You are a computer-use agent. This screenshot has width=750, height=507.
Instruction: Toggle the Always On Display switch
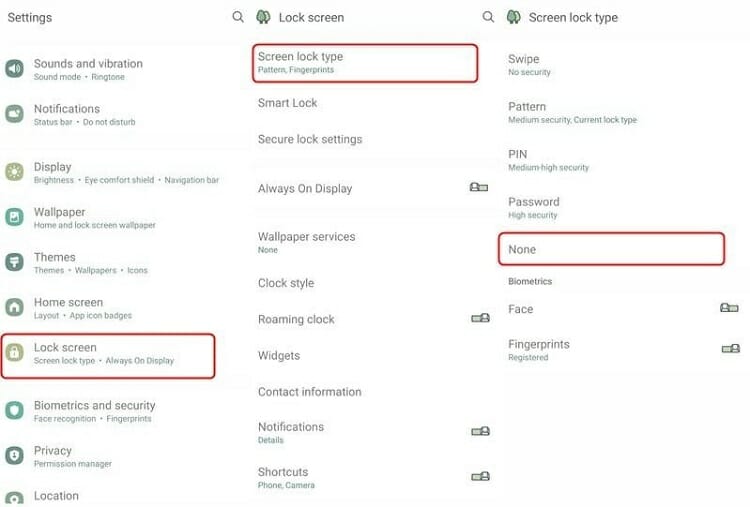coord(479,187)
